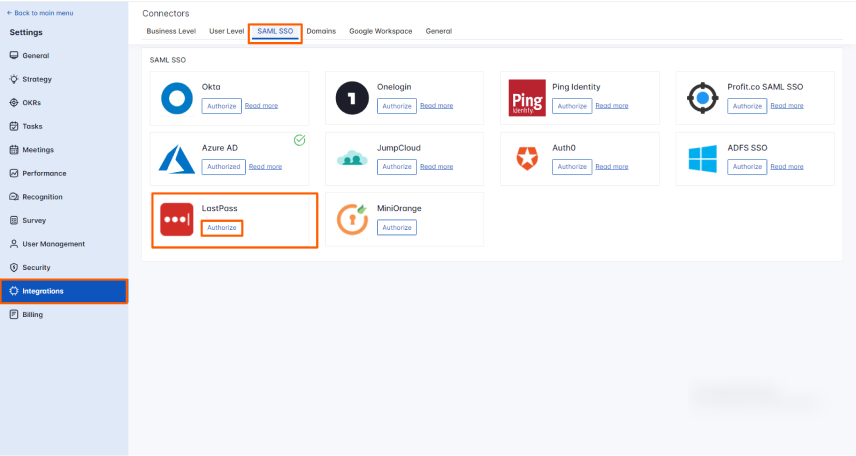Click the JumpCloud logo

(352, 158)
